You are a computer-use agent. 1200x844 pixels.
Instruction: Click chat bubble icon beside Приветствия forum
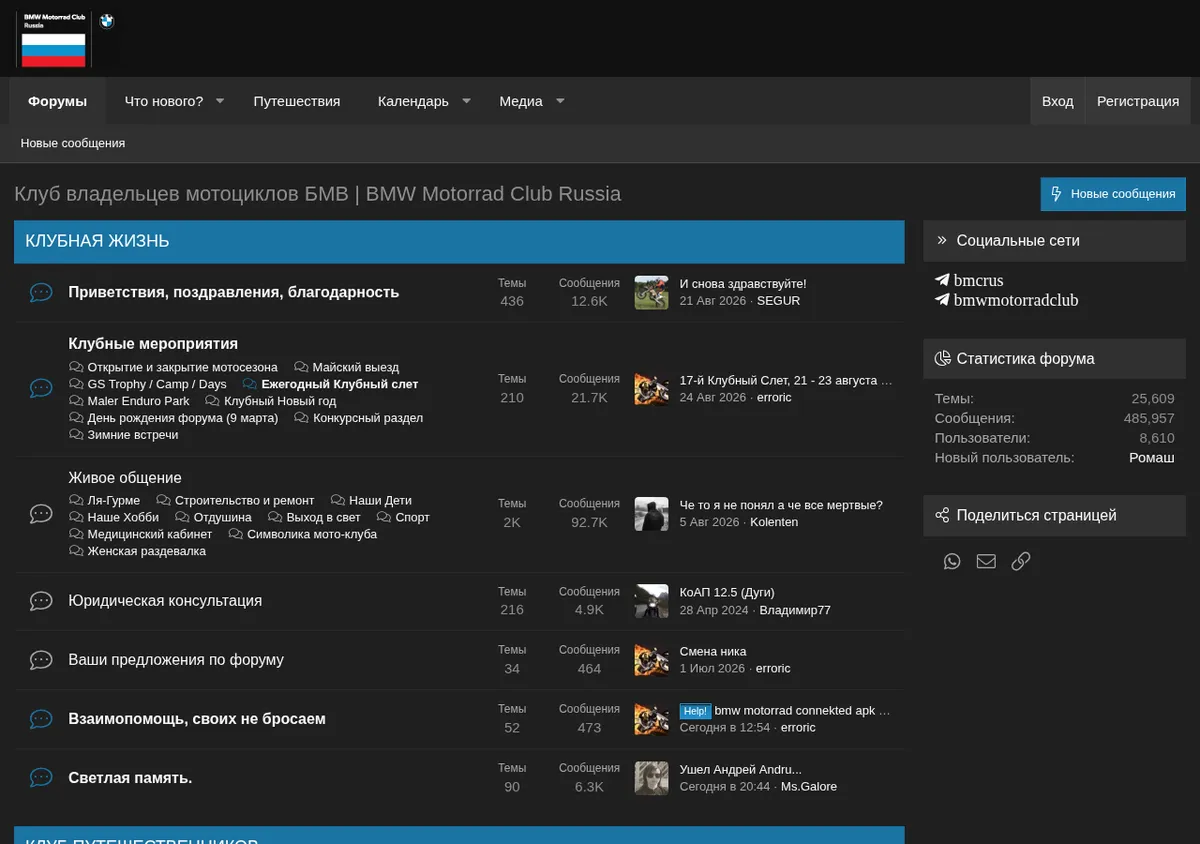click(41, 292)
